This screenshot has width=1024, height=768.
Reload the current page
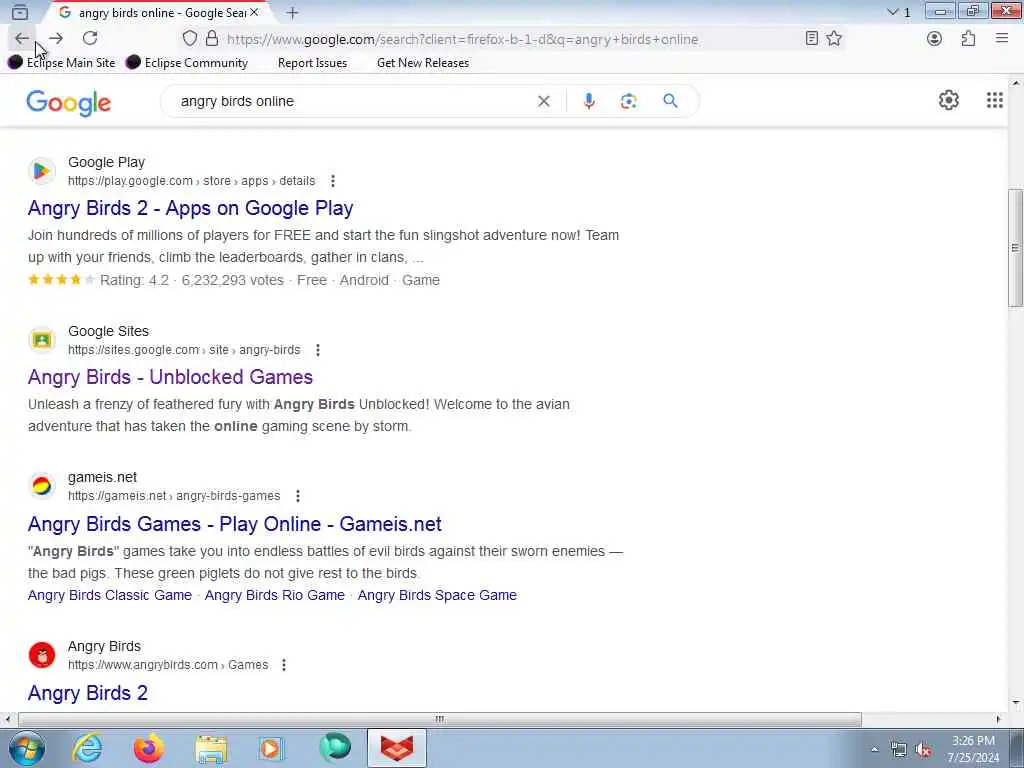tap(90, 39)
